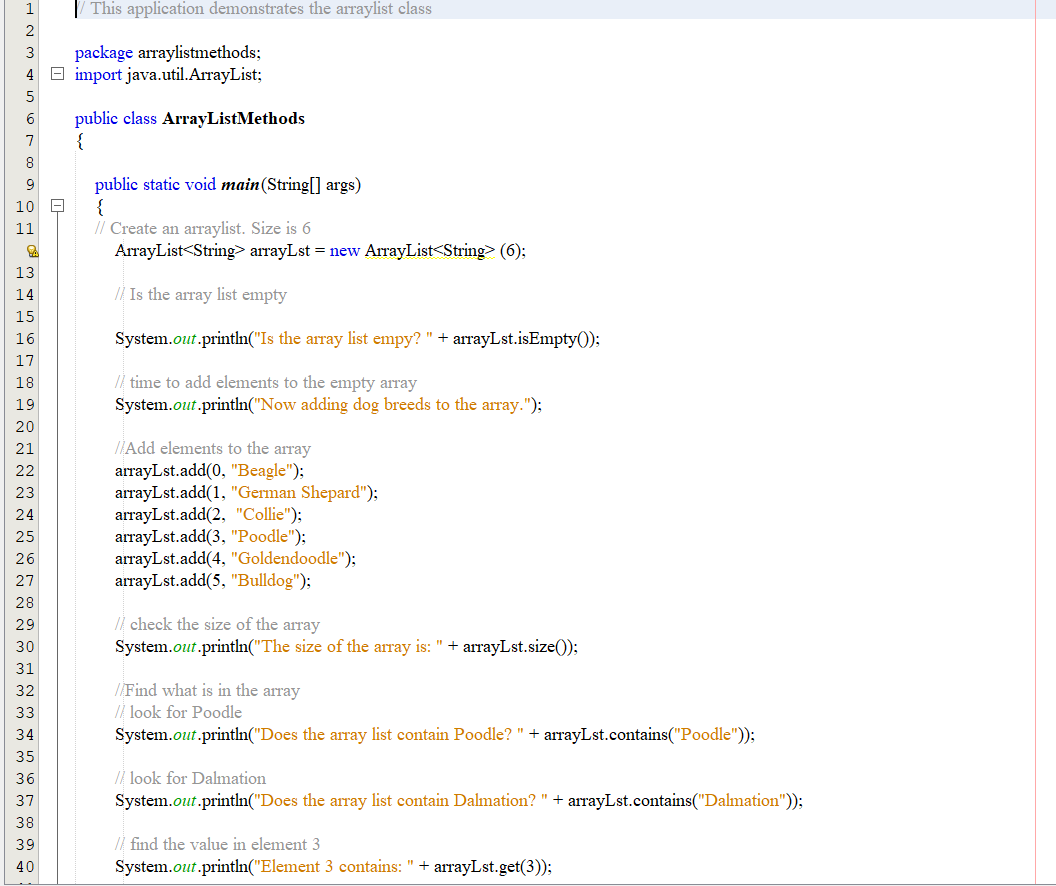Click 'arrayLst.isEmpty()' on line 16

pyautogui.click(x=523, y=339)
